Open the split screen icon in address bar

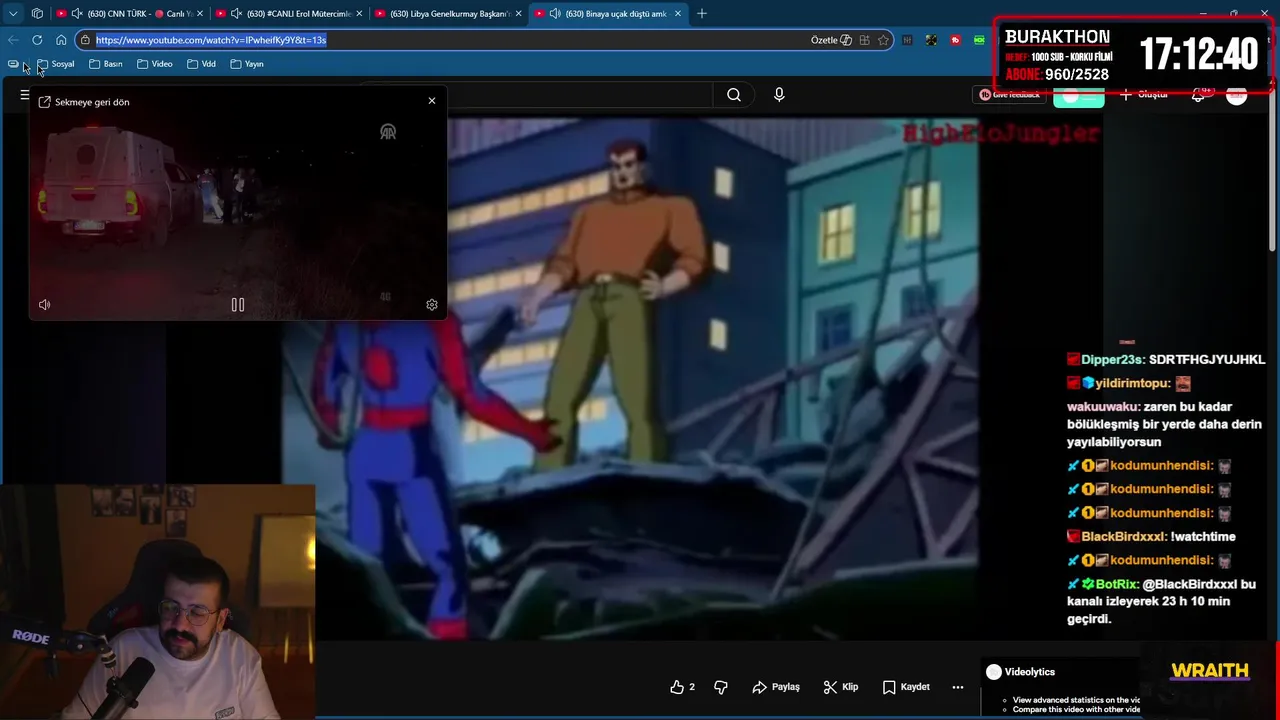[x=865, y=40]
